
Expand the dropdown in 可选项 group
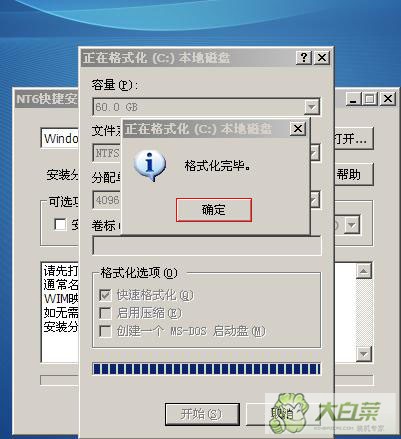pos(352,225)
